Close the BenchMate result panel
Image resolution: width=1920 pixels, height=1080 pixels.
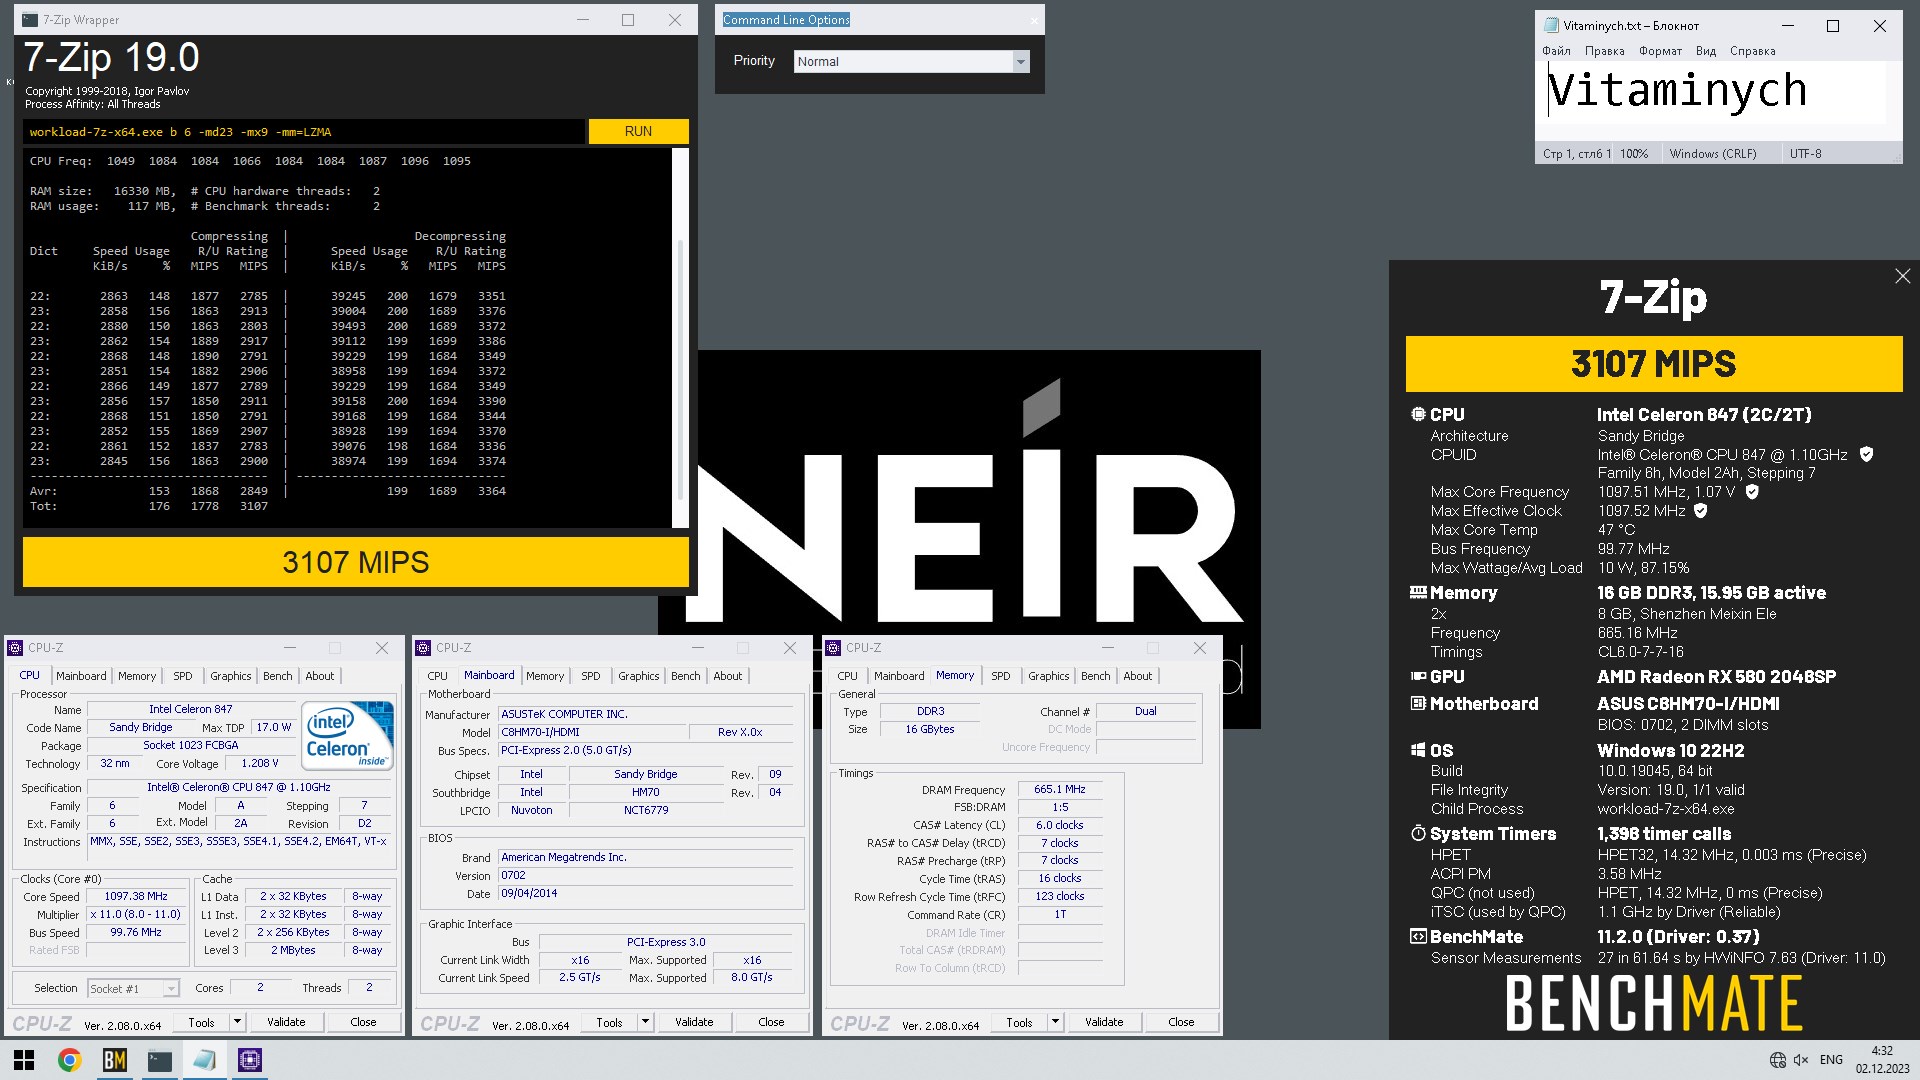[x=1902, y=276]
